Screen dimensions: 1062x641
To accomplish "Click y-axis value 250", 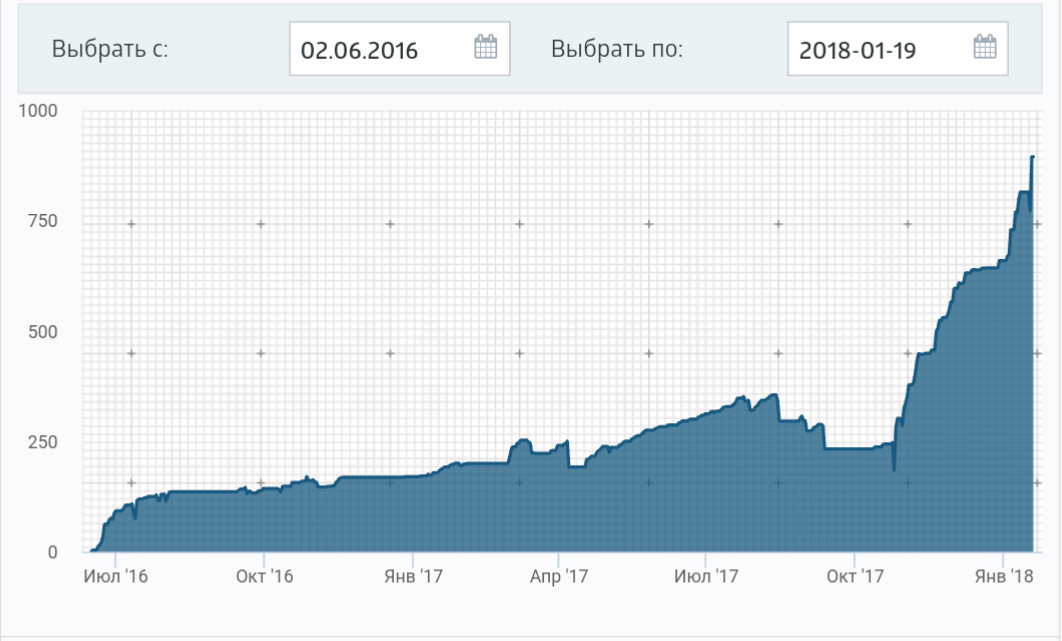I will coord(43,442).
